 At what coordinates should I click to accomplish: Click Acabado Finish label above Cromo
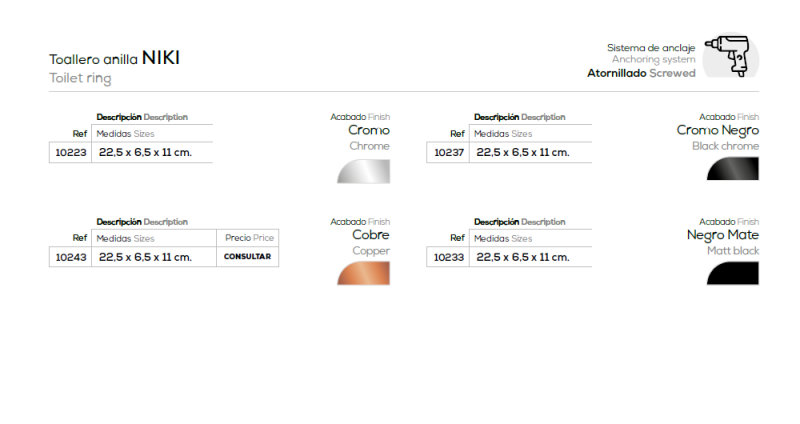click(360, 117)
